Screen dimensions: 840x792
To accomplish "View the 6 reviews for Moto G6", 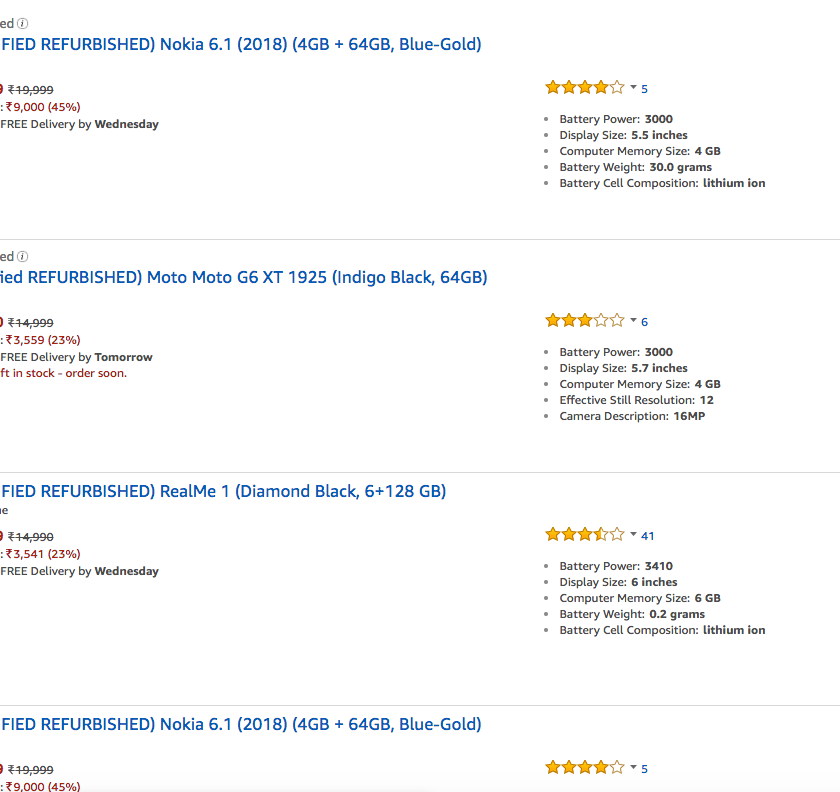I will coord(645,321).
